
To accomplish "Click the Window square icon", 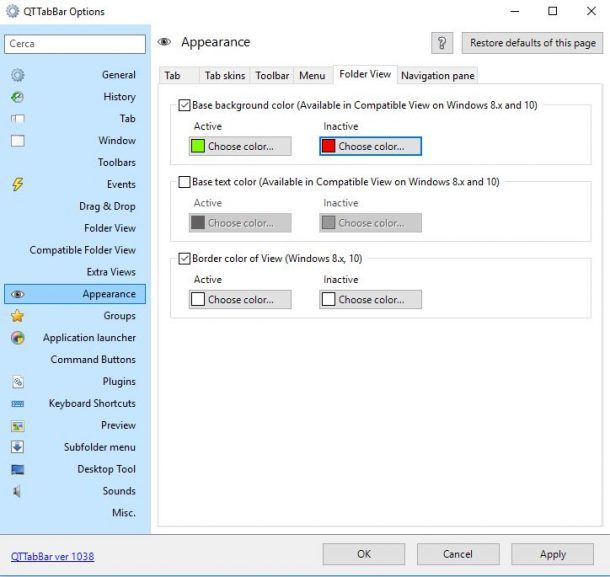I will [18, 140].
